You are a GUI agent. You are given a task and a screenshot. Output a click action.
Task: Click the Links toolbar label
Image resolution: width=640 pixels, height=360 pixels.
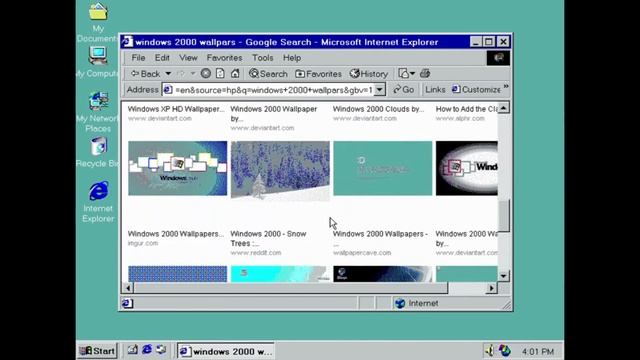click(435, 90)
